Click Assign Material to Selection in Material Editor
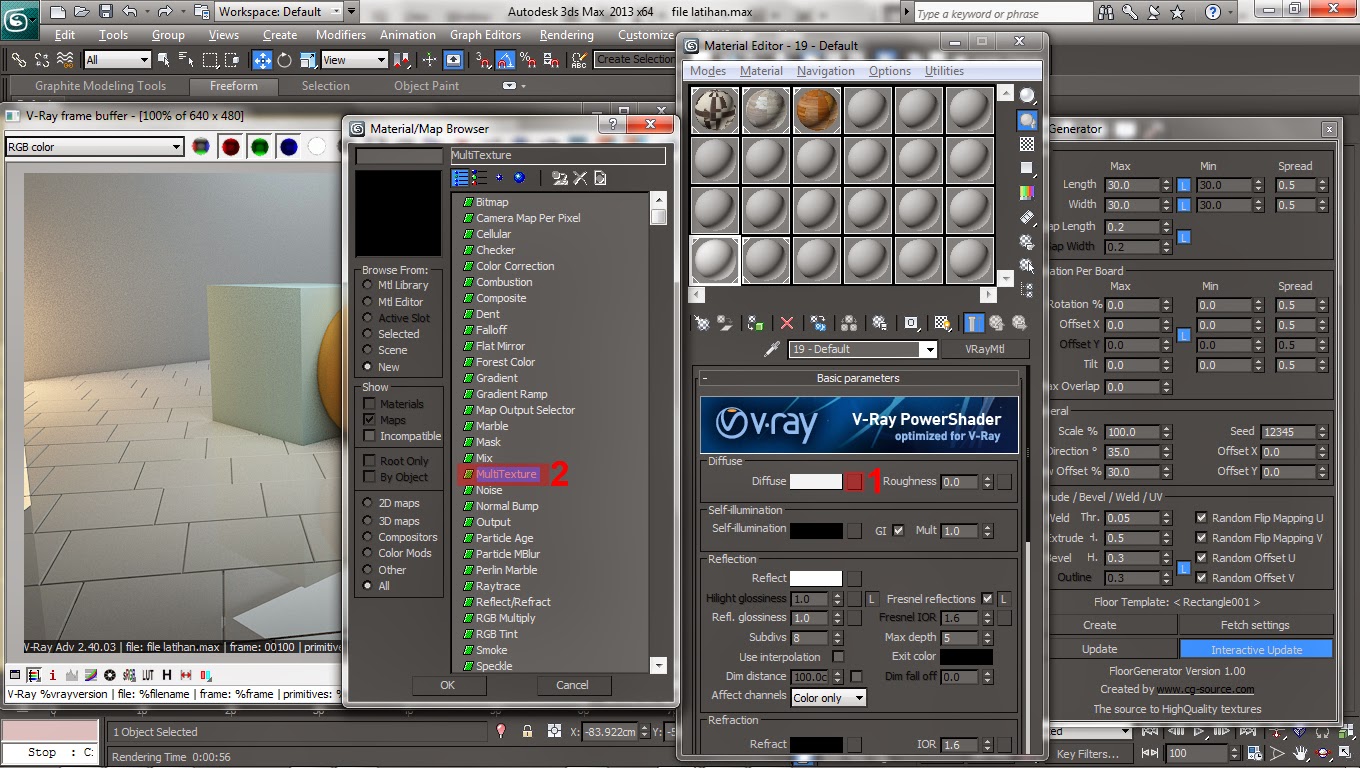 (753, 323)
